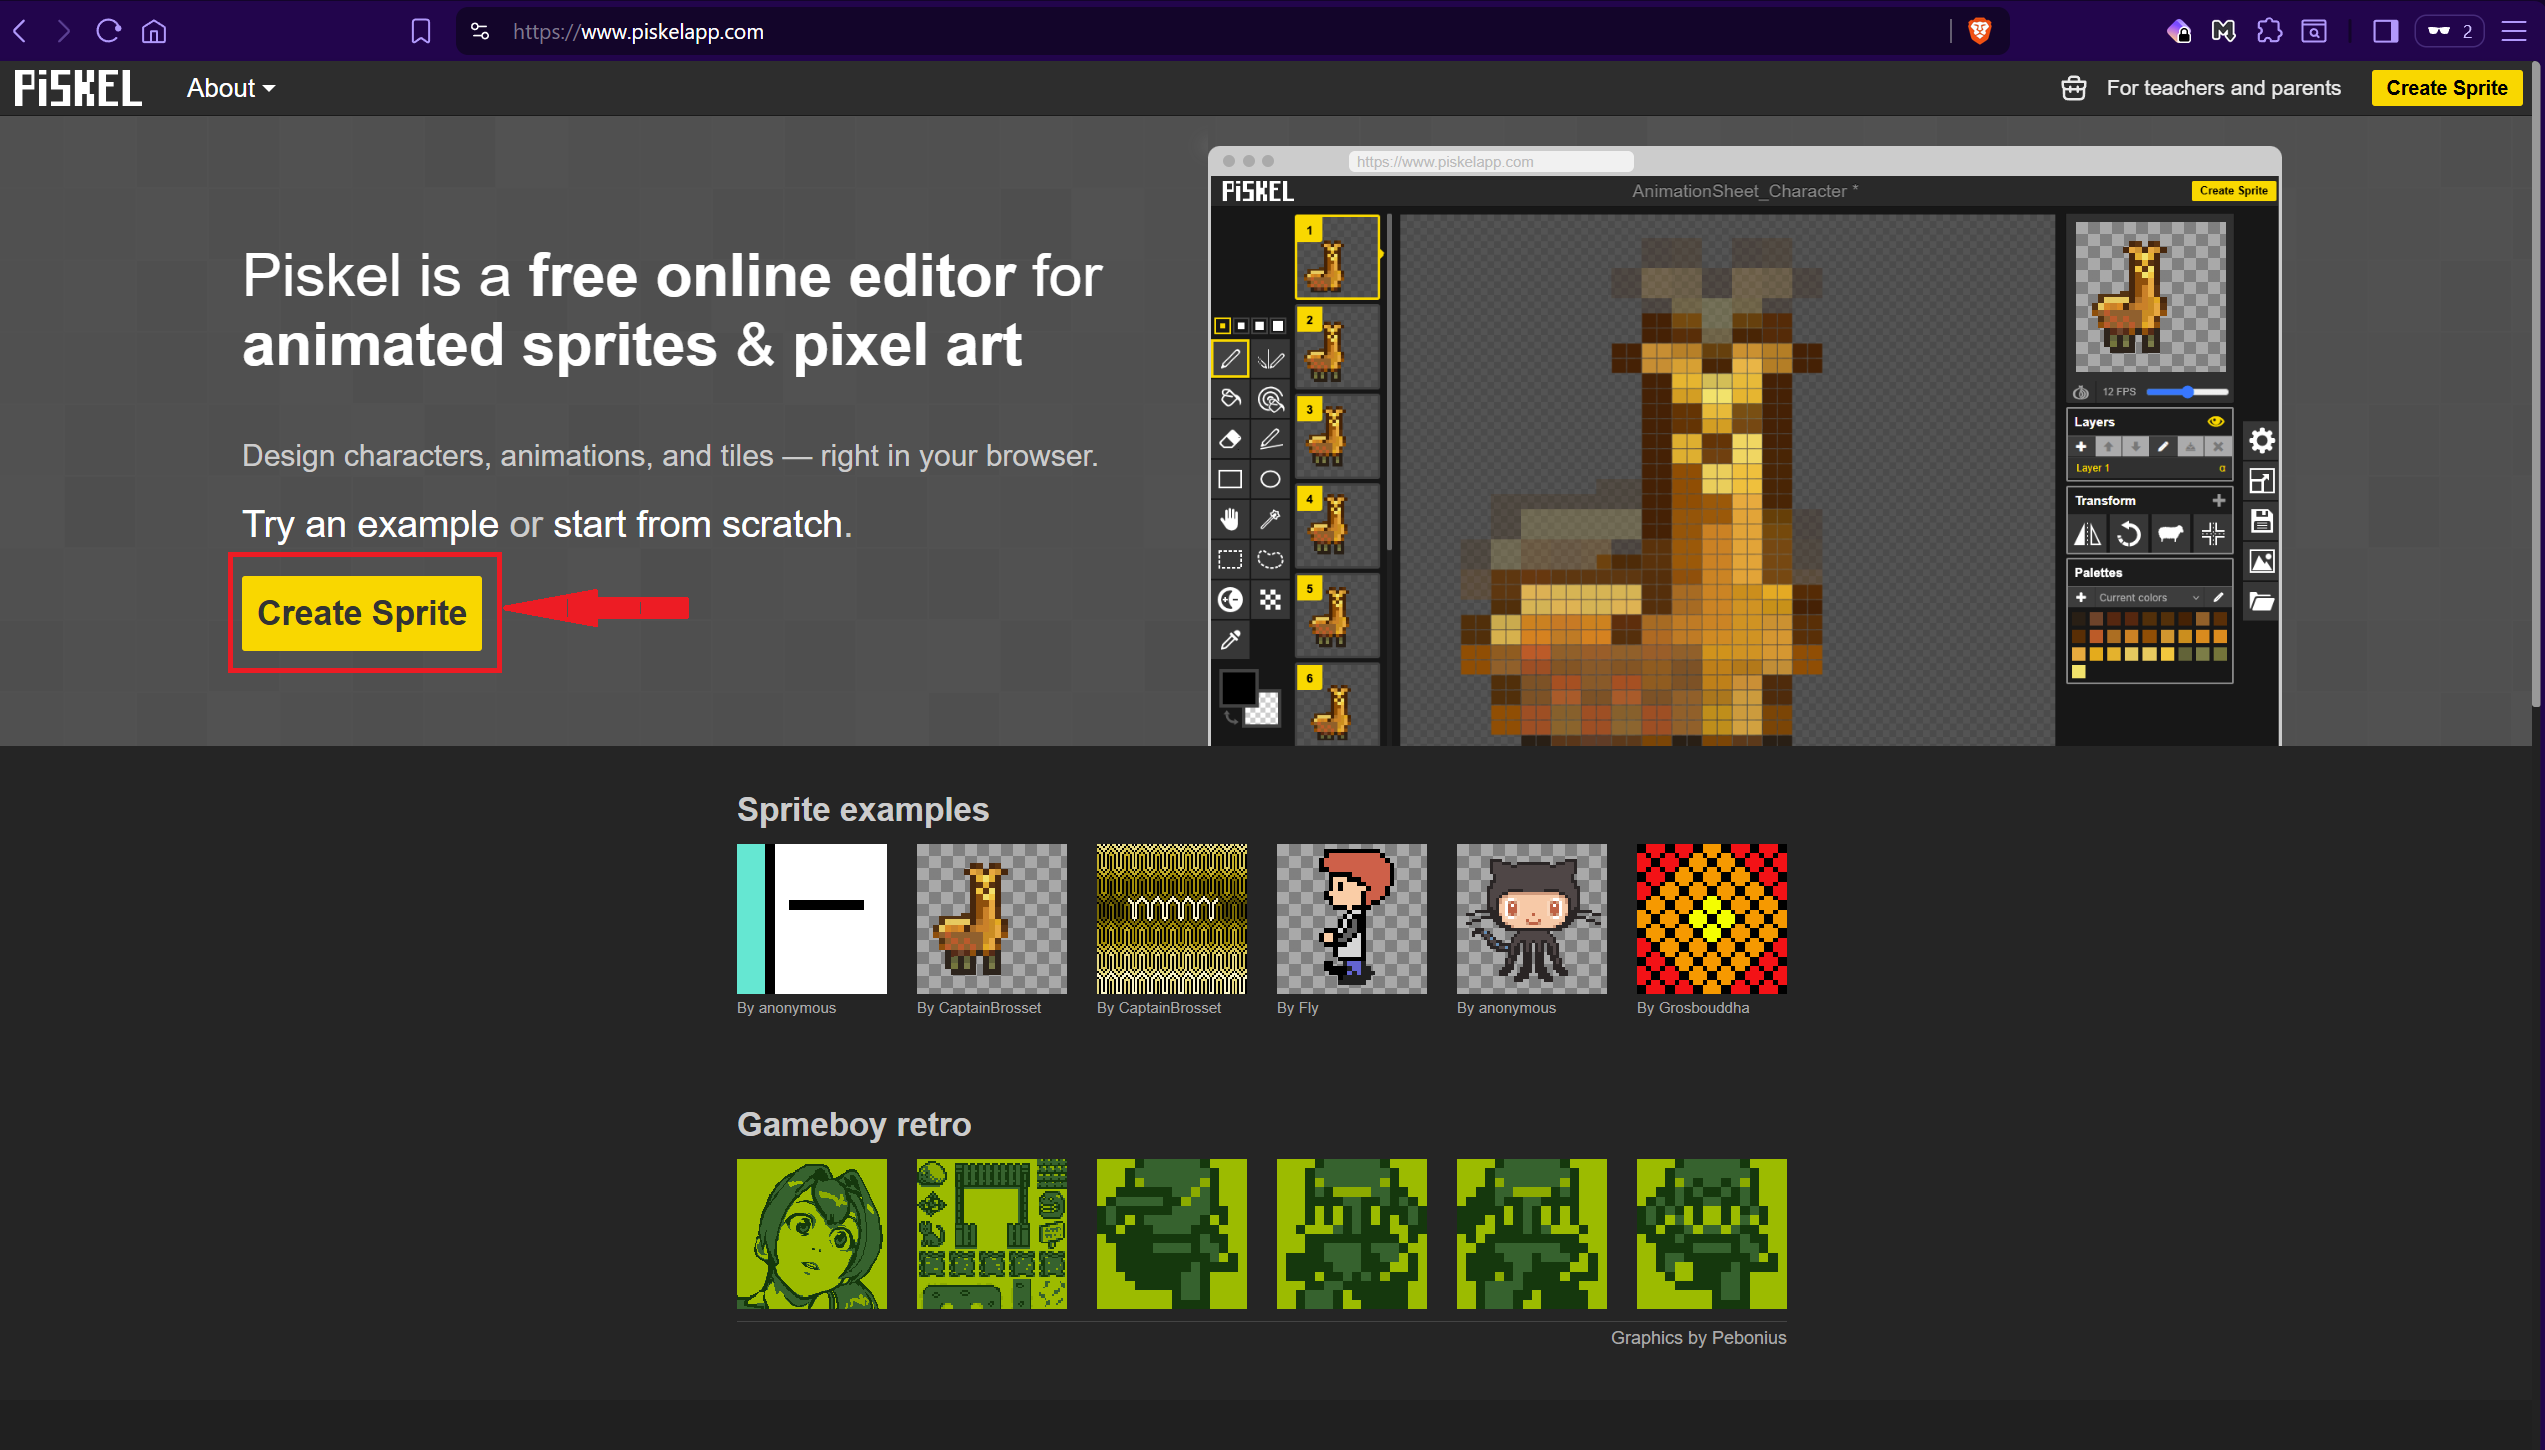Viewport: 2545px width, 1450px height.
Task: Open the browser profile dropdown
Action: click(2448, 31)
